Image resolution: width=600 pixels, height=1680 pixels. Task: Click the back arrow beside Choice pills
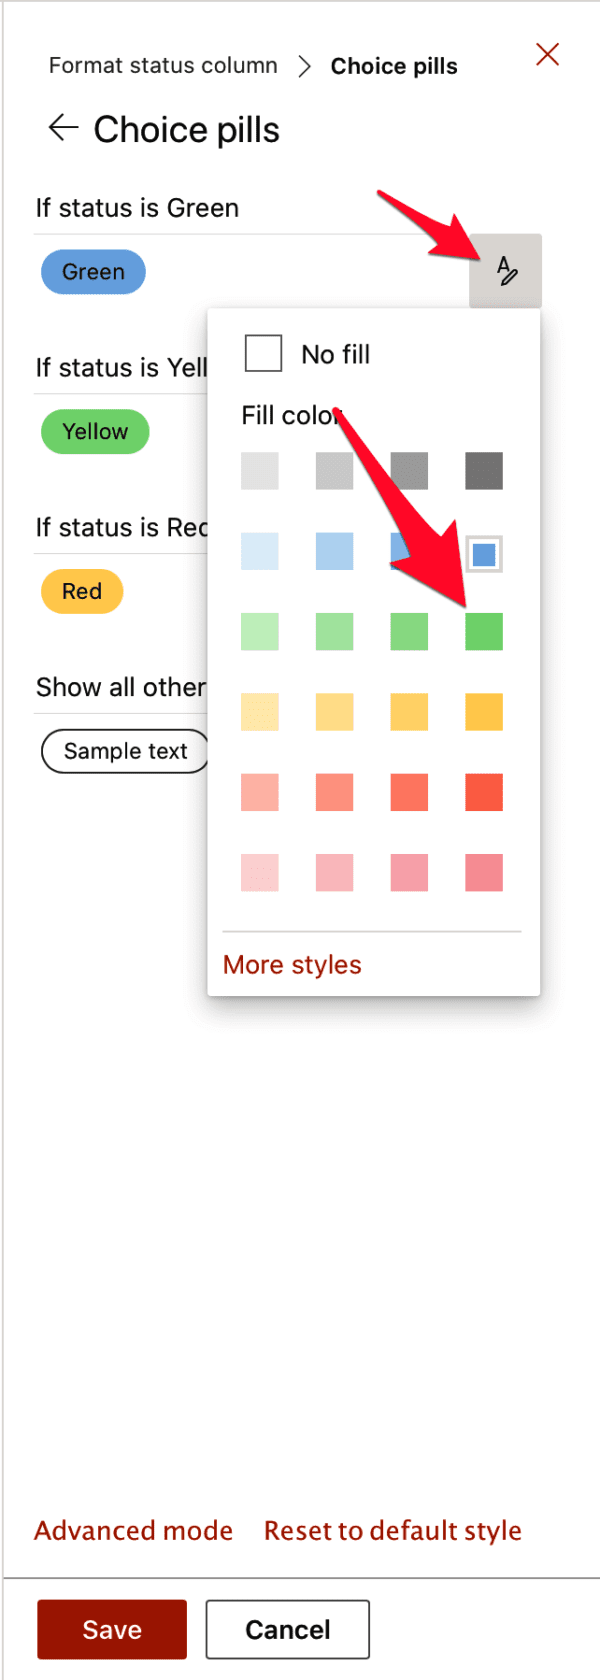pos(62,128)
